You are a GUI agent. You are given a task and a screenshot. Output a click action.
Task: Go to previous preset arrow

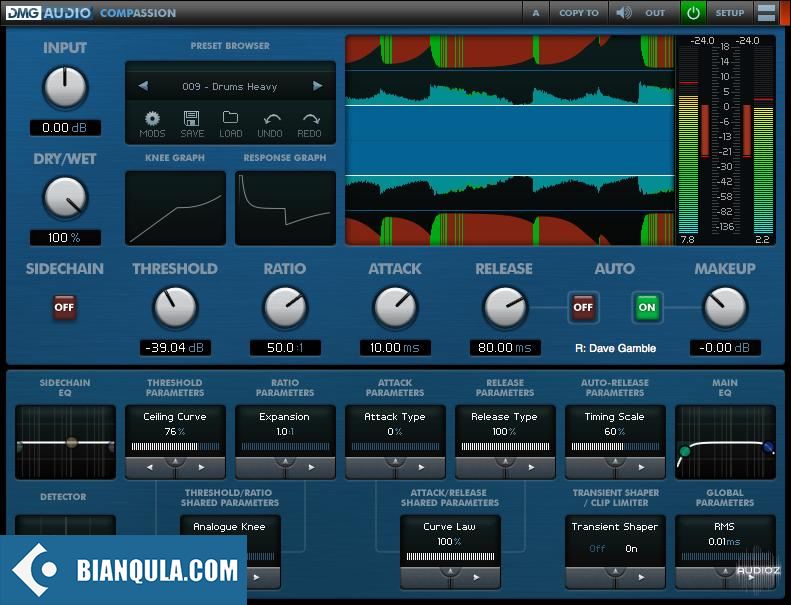[x=143, y=86]
